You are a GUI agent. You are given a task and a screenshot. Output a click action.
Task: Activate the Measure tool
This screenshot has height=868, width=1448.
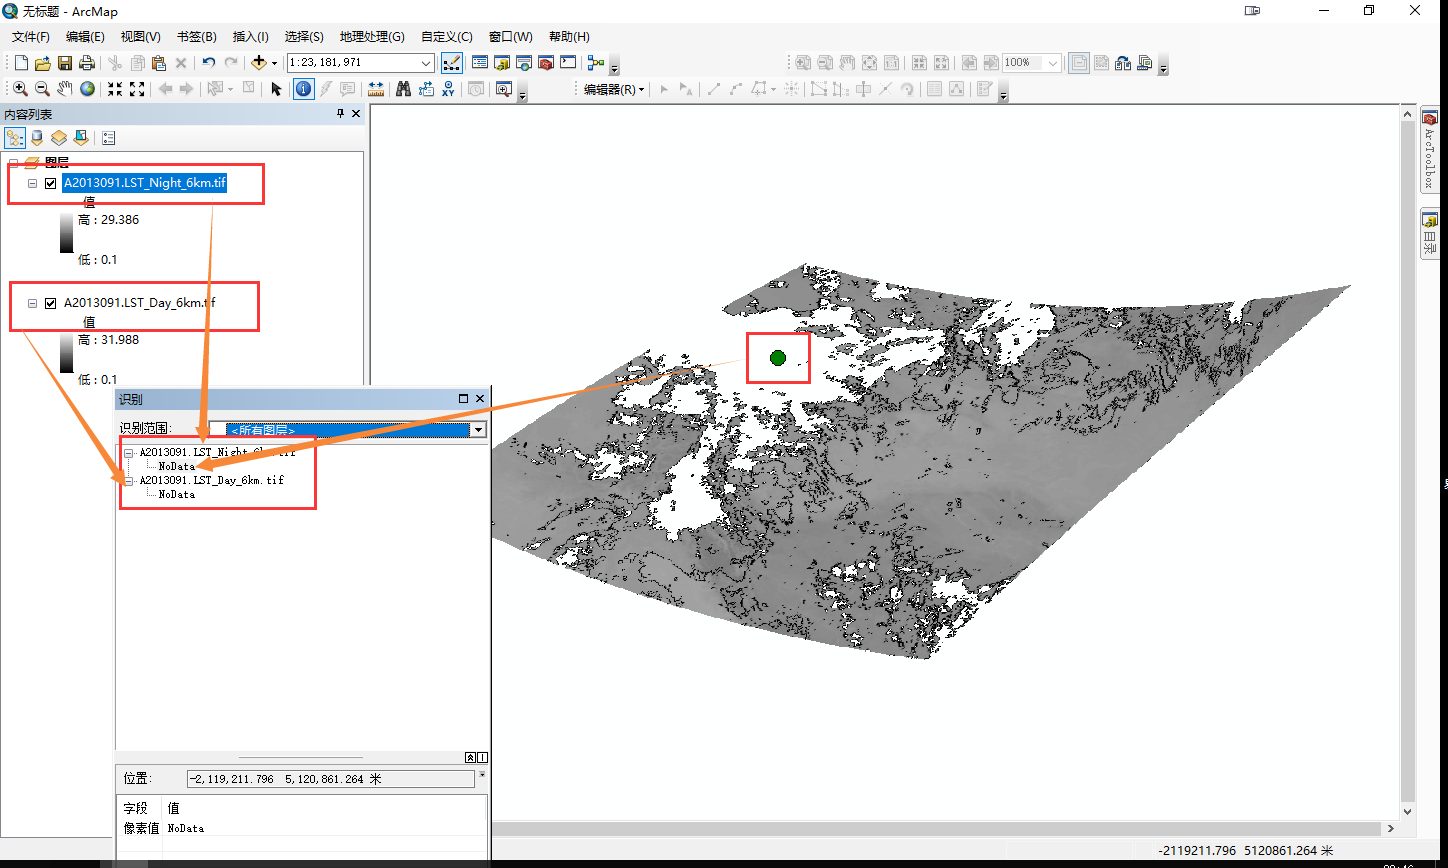pos(377,89)
